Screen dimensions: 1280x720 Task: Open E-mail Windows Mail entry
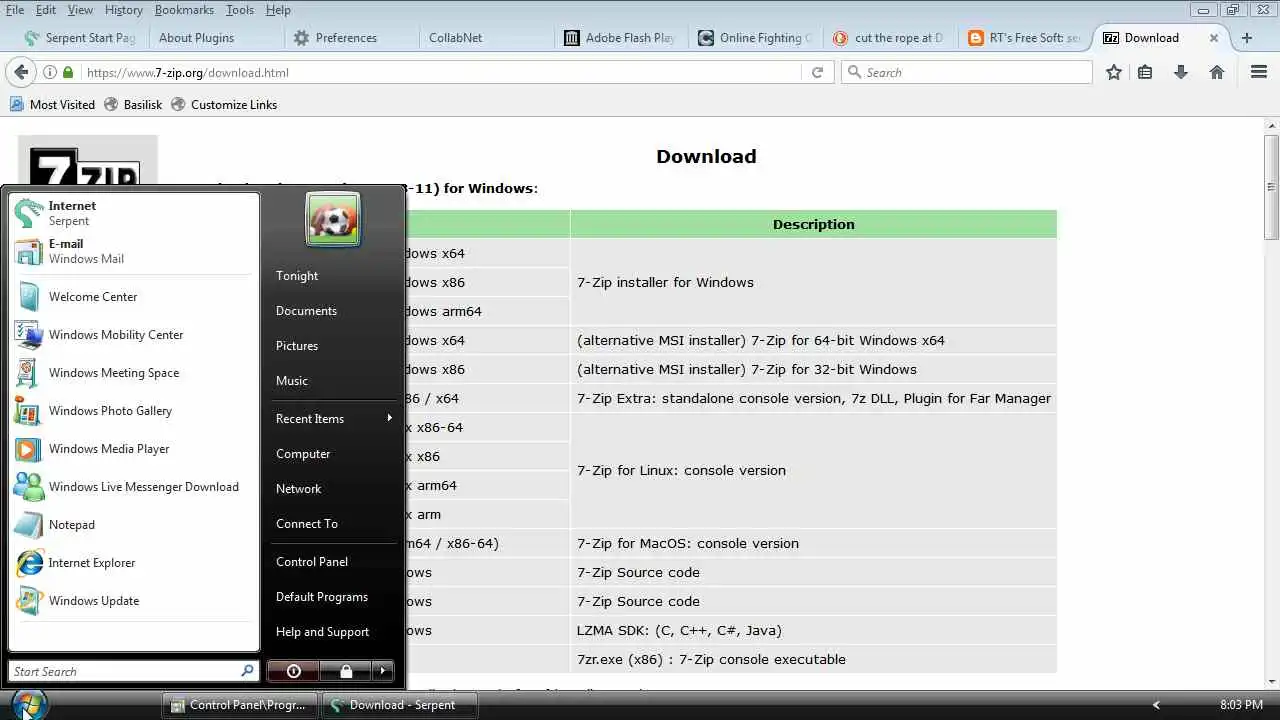pos(134,251)
